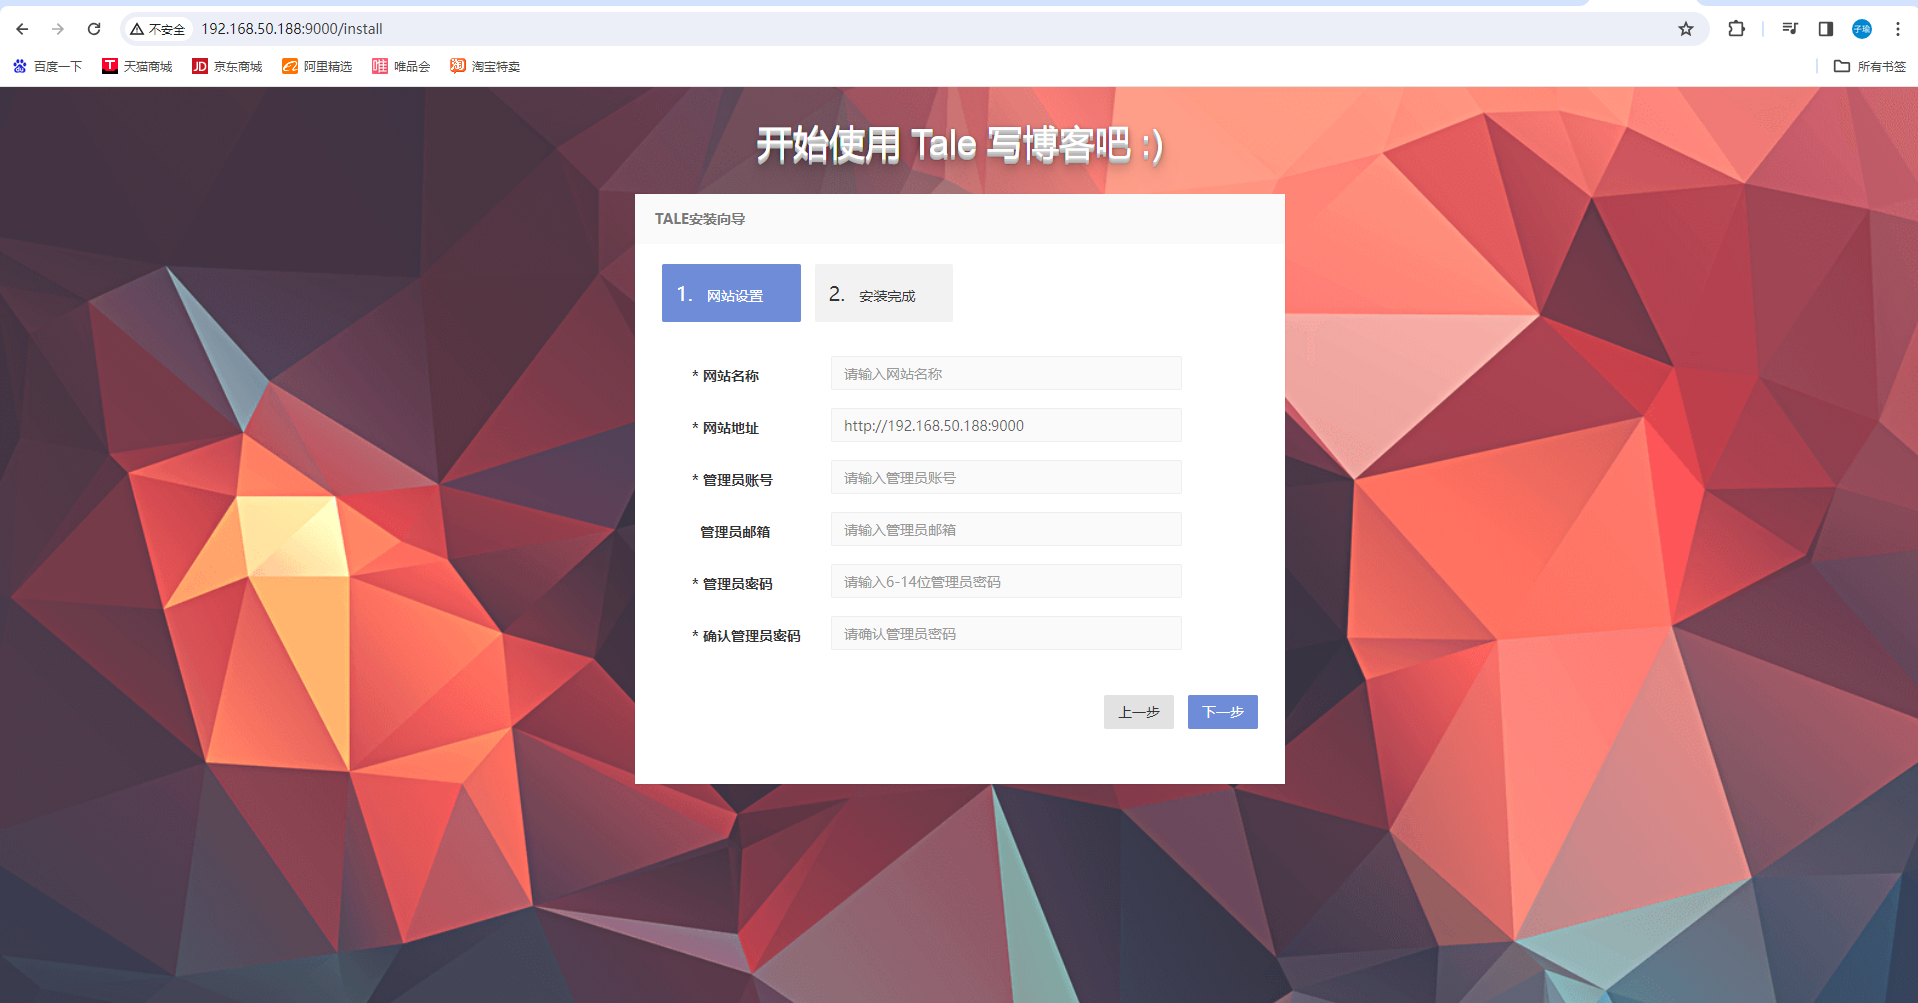Click the 管理员邮箱 label
This screenshot has width=1918, height=1003.
tap(735, 532)
